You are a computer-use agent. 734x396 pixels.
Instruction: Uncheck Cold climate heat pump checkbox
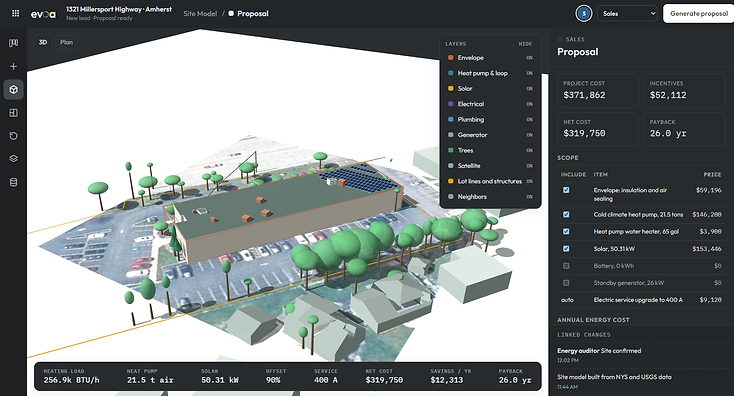click(566, 214)
